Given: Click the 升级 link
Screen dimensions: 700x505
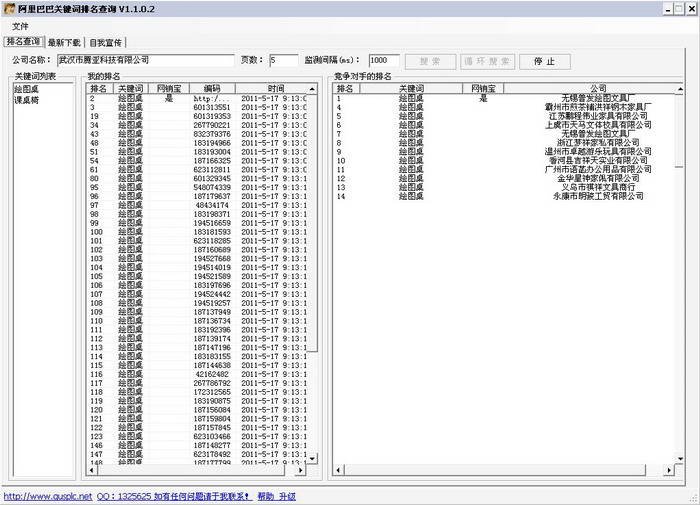Looking at the screenshot, I should click(x=288, y=496).
